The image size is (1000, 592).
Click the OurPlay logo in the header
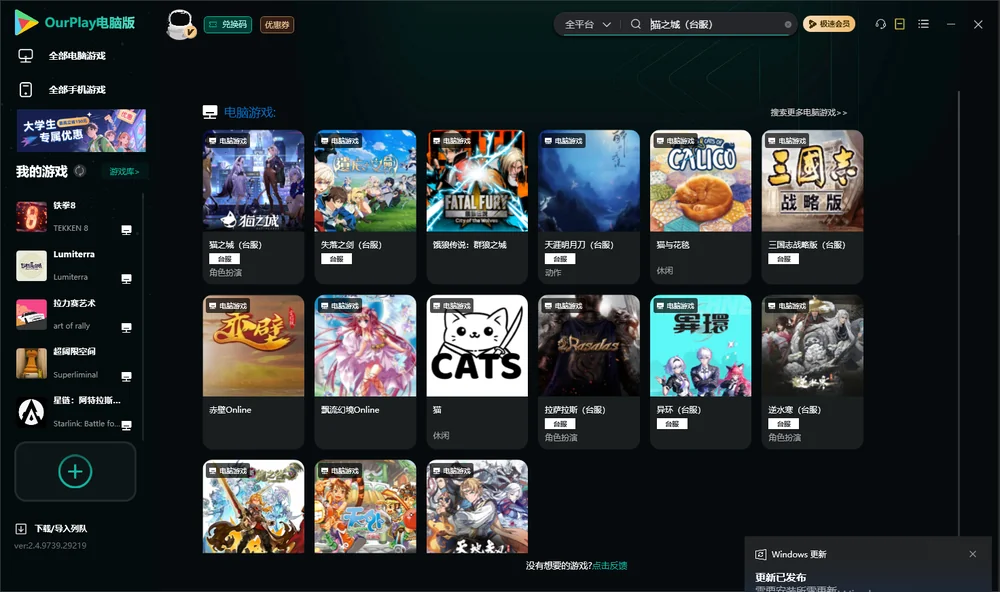pyautogui.click(x=74, y=23)
